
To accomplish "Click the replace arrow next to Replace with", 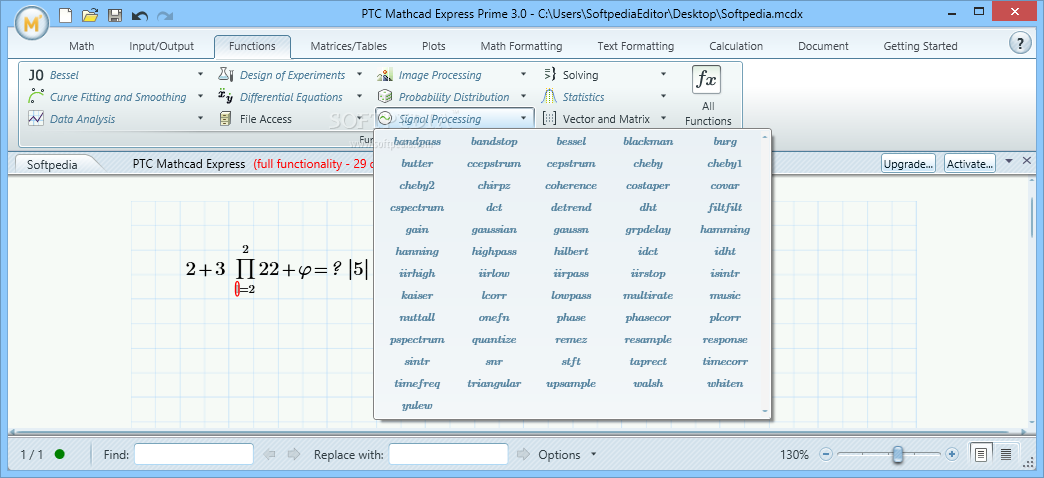I will click(x=524, y=455).
